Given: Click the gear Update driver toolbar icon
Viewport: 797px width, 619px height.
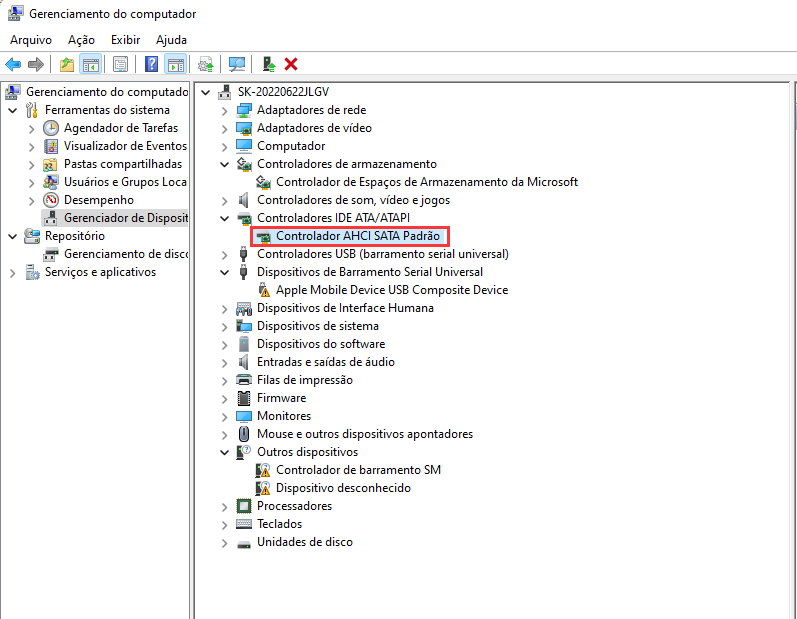Looking at the screenshot, I should 206,65.
